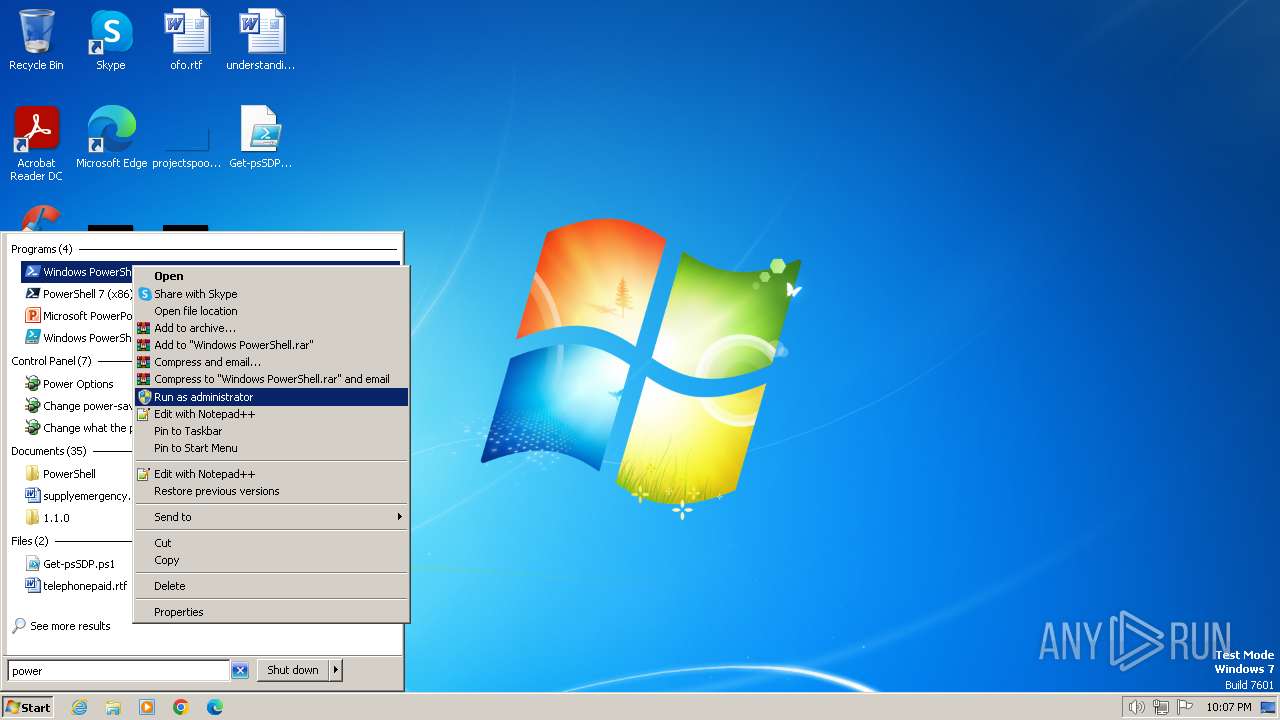Expand the Send to submenu

[x=272, y=517]
